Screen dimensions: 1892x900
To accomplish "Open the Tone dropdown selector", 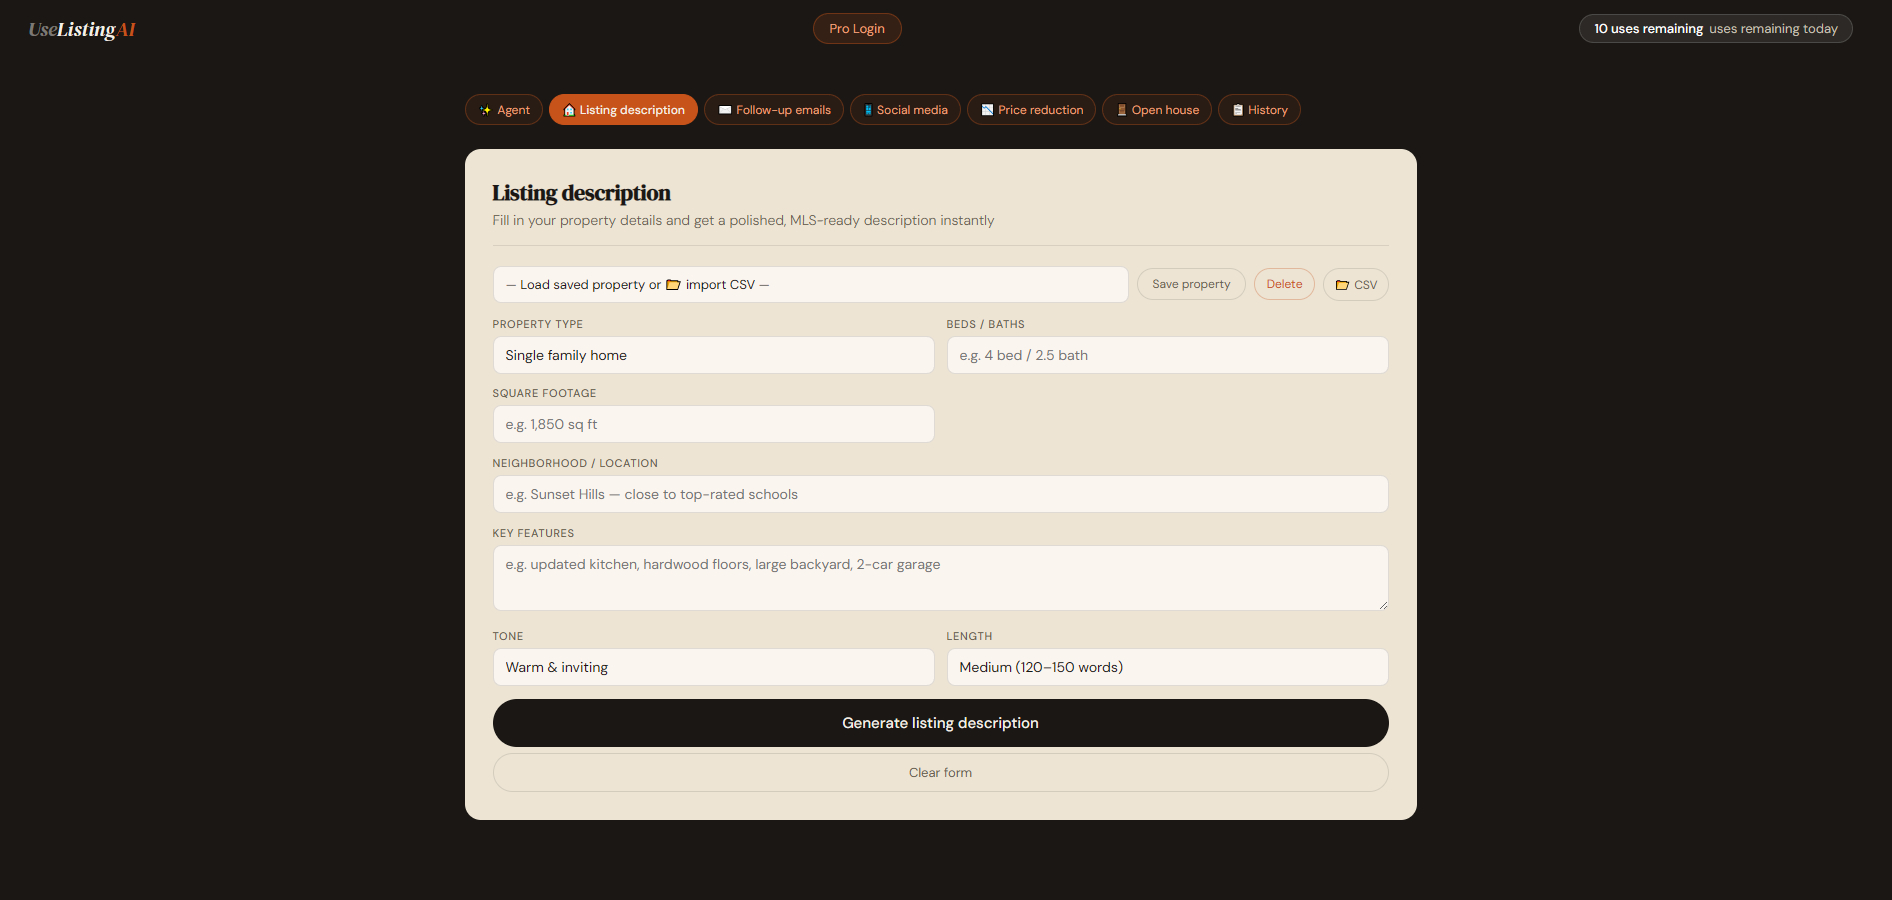I will click(x=713, y=667).
